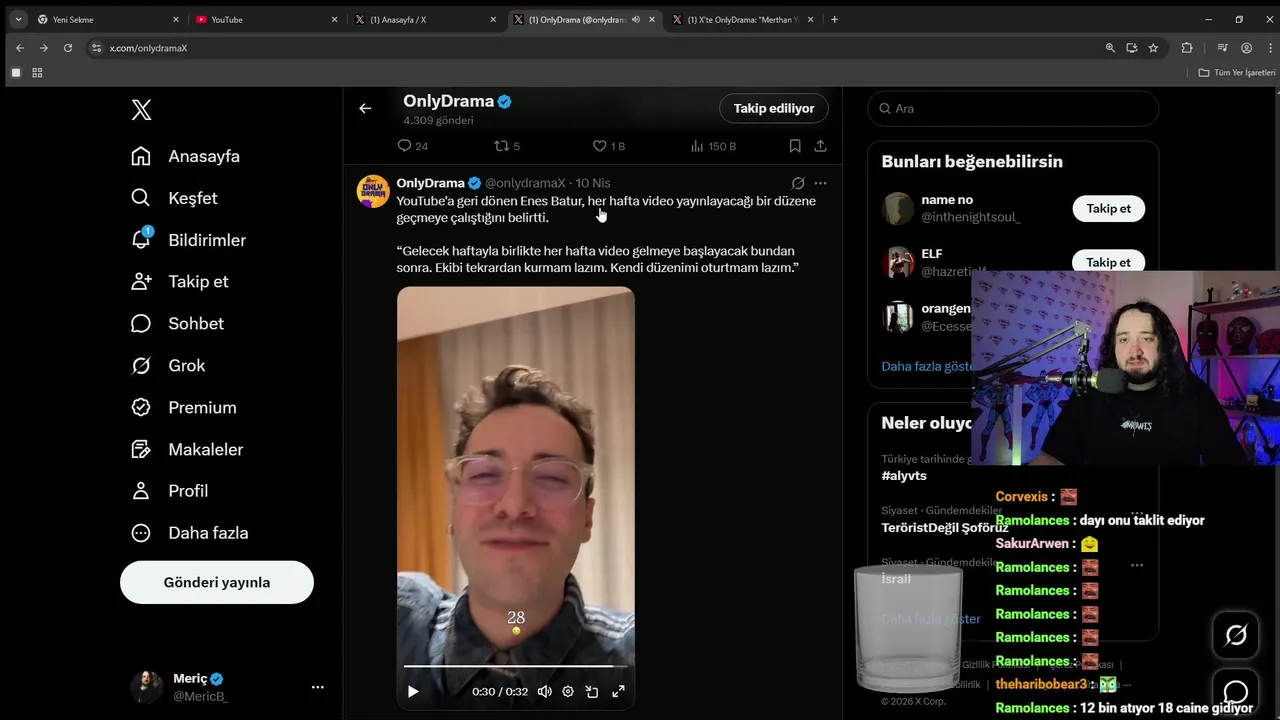Screen dimensions: 1280x720
Task: Switch to Anasayfa / X tab
Action: click(426, 19)
